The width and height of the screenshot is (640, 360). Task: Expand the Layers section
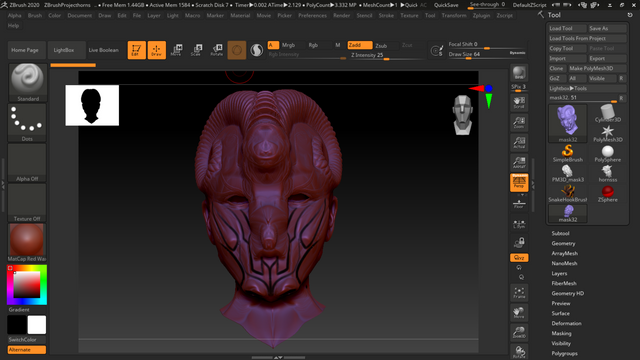point(559,273)
